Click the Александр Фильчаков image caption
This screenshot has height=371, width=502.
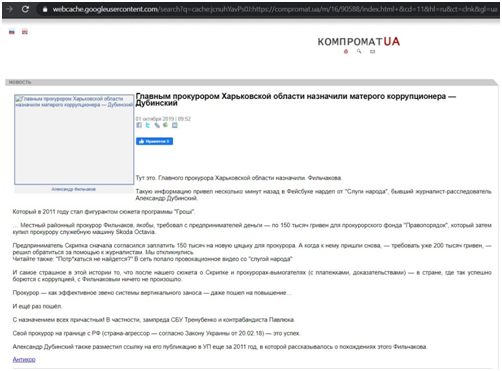74,189
